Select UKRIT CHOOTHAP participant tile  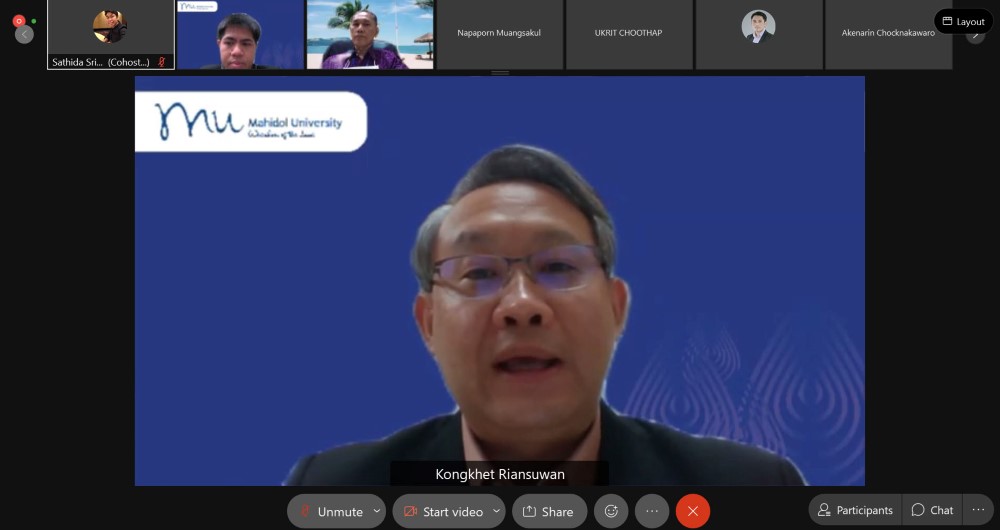pyautogui.click(x=628, y=34)
